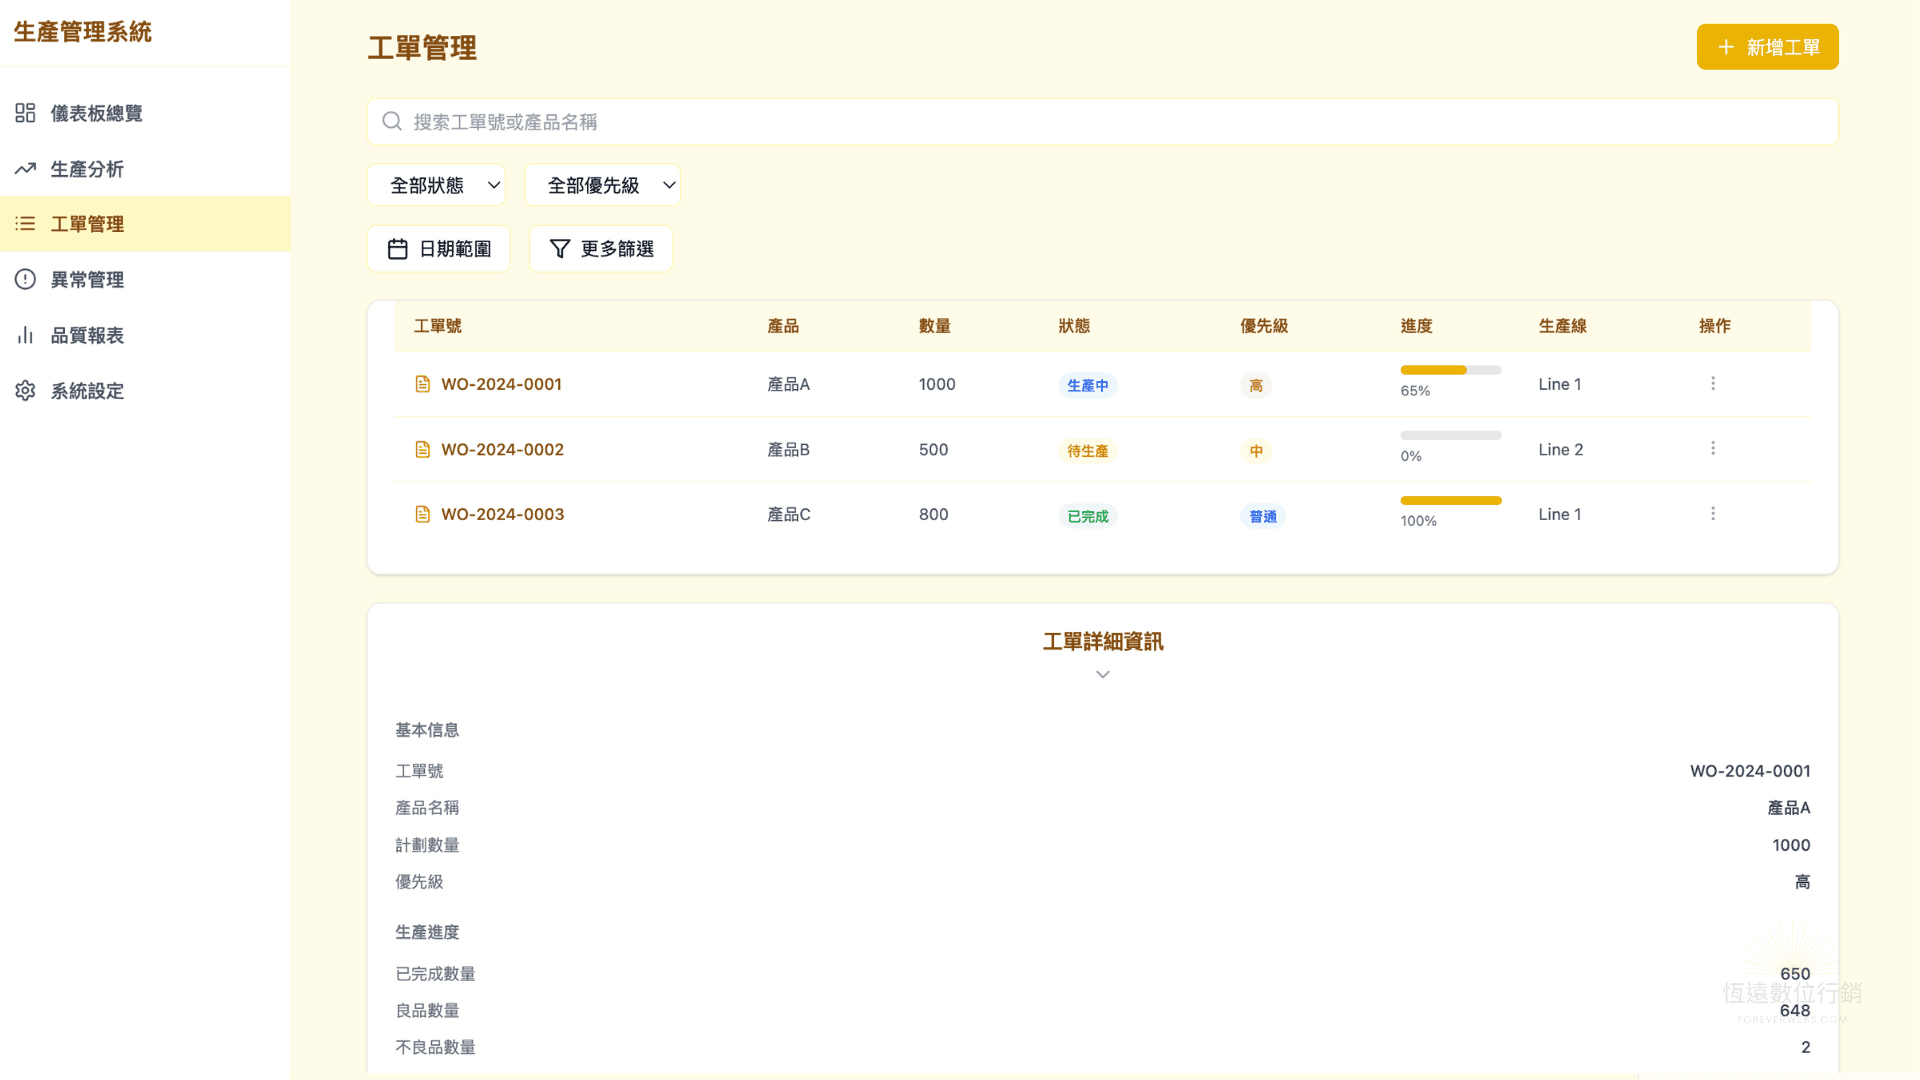Viewport: 1920px width, 1080px height.
Task: Open the 日期範圍 calendar icon
Action: coord(398,248)
